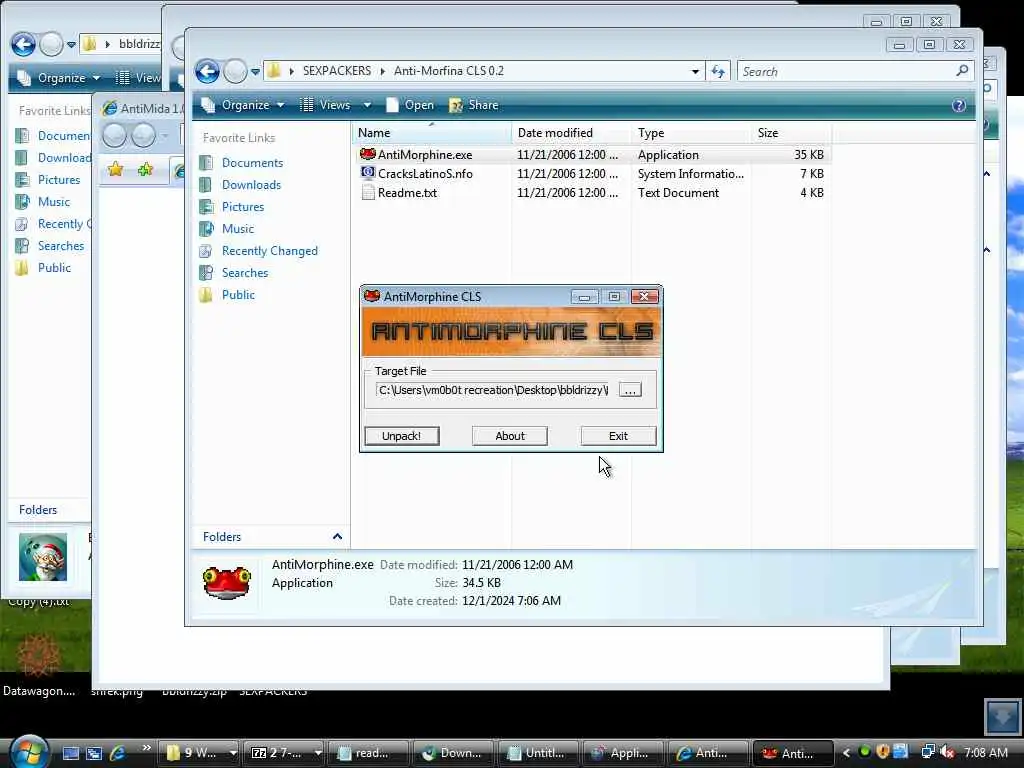The width and height of the screenshot is (1024, 768).
Task: Click refresh icon next to address bar
Action: click(x=718, y=71)
